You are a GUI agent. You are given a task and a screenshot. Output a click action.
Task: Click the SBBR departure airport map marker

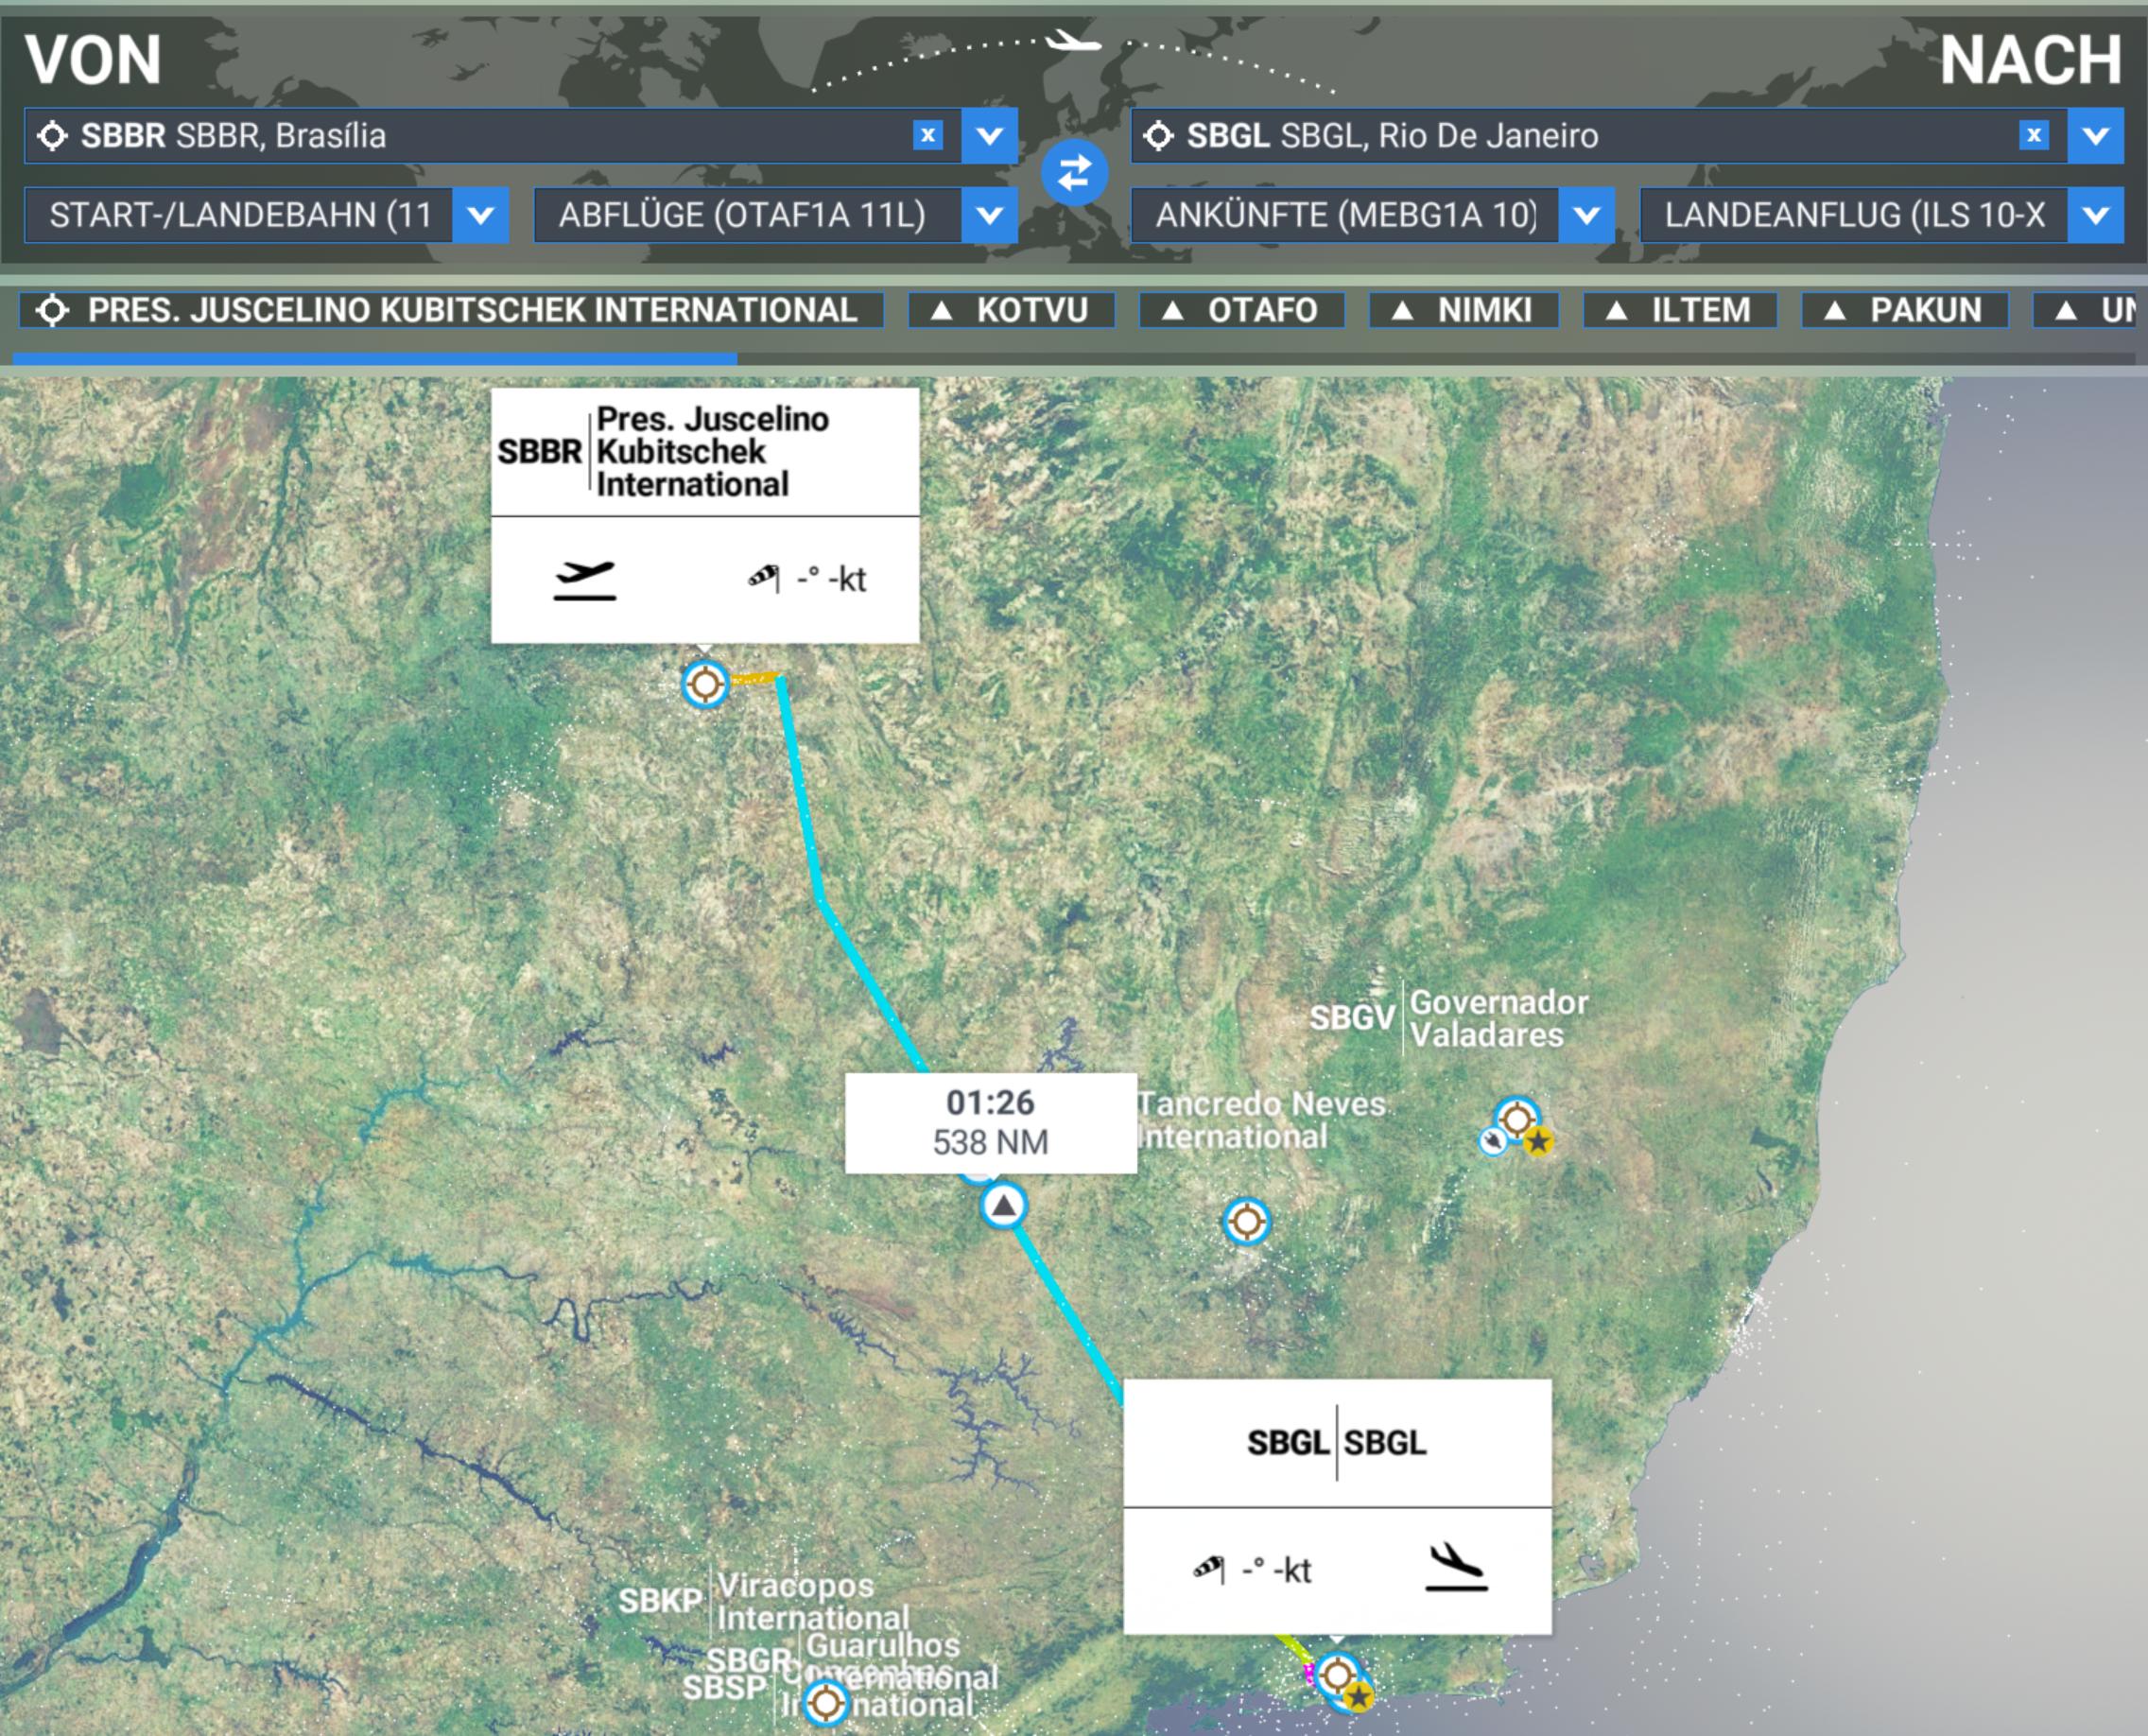point(705,685)
